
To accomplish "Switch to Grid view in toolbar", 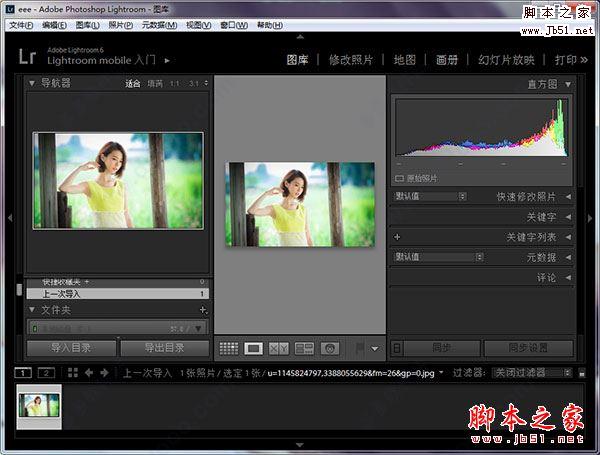I will [228, 348].
